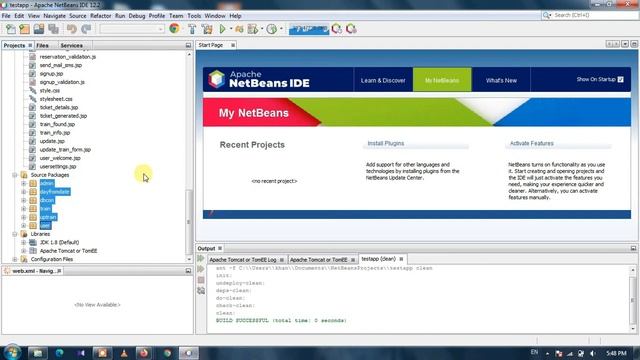Image resolution: width=640 pixels, height=360 pixels.
Task: Select the Apache Tomcat or TomEE Log tab
Action: (x=243, y=260)
